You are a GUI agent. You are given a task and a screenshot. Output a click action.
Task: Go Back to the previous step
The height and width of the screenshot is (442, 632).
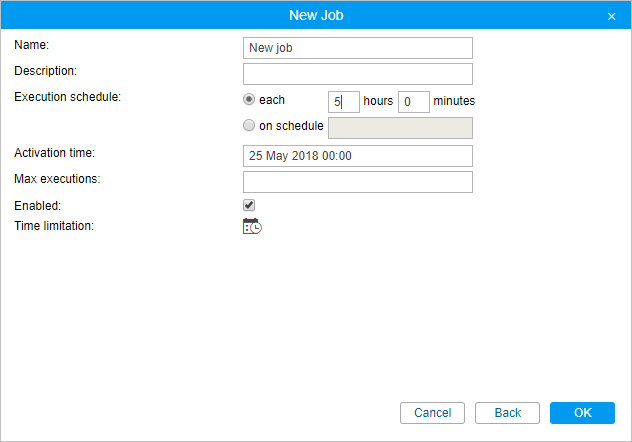point(507,413)
